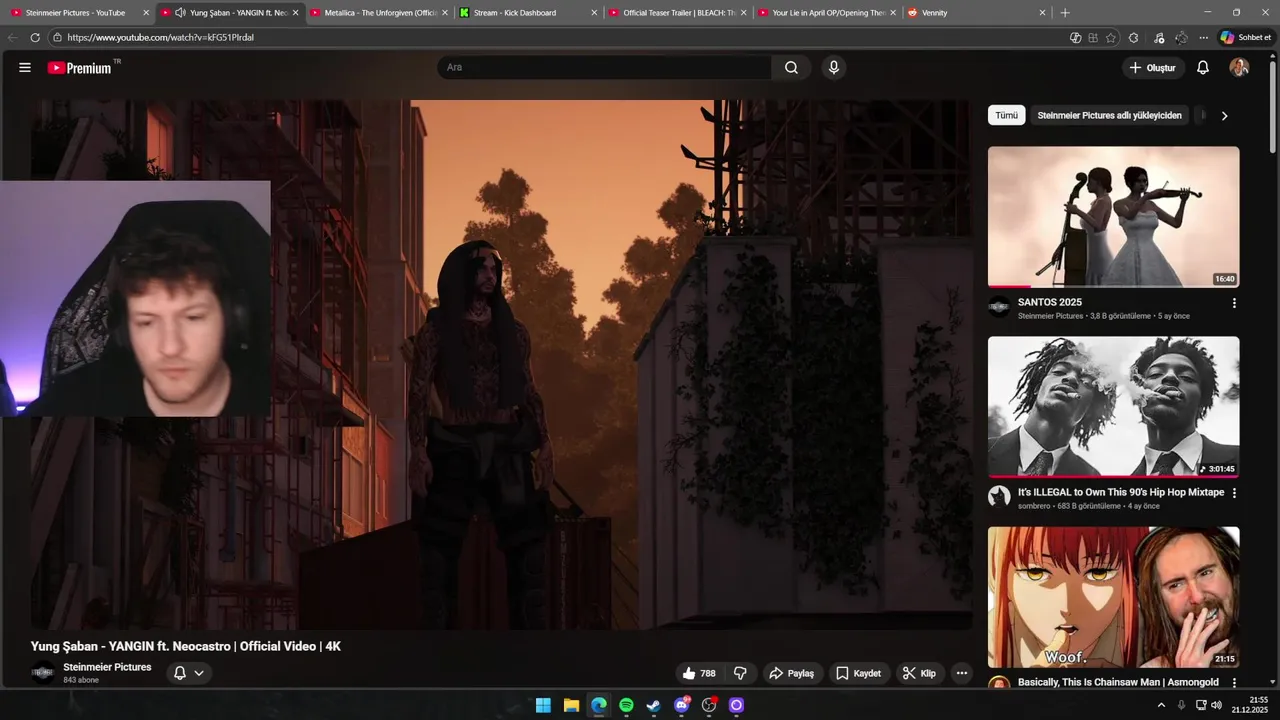Switch to the BLEACH Official Teaser Trailer tab

coord(679,13)
